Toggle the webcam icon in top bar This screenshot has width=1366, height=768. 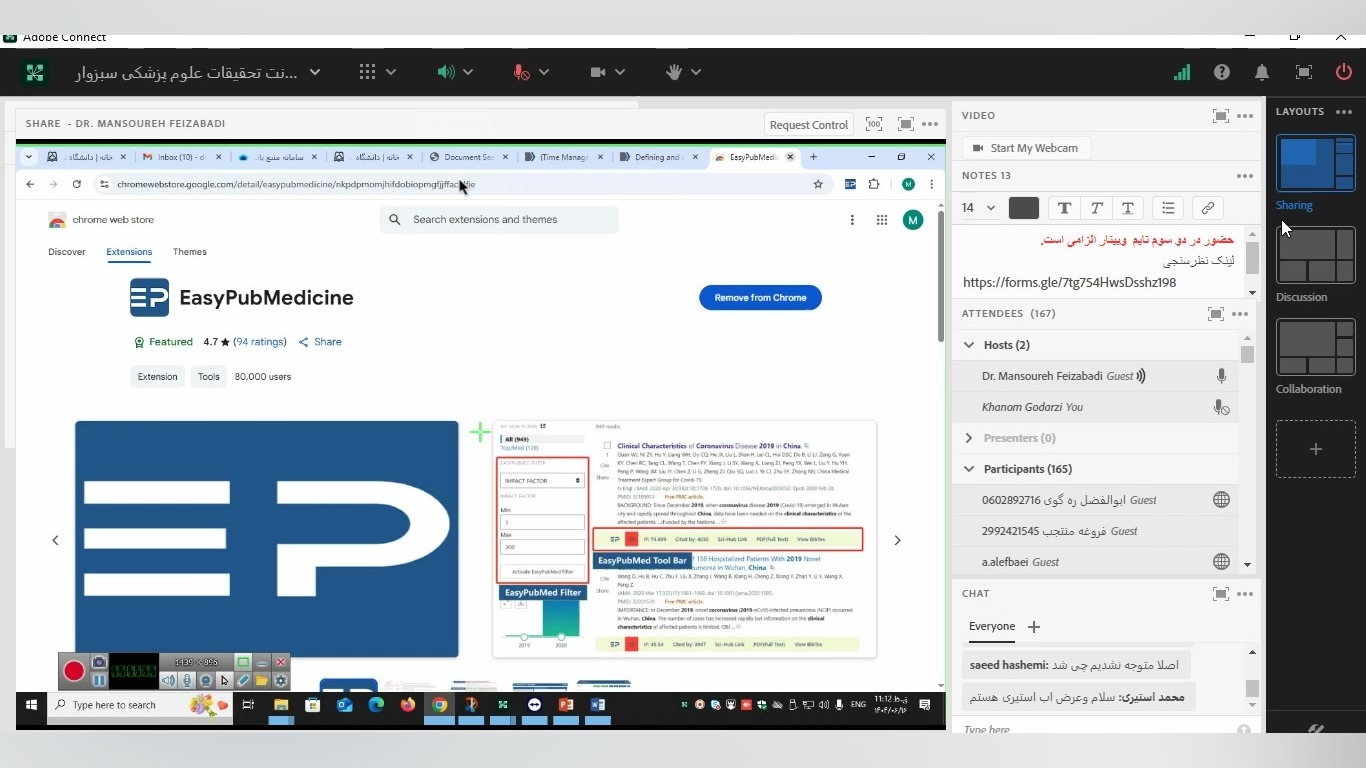click(x=598, y=72)
